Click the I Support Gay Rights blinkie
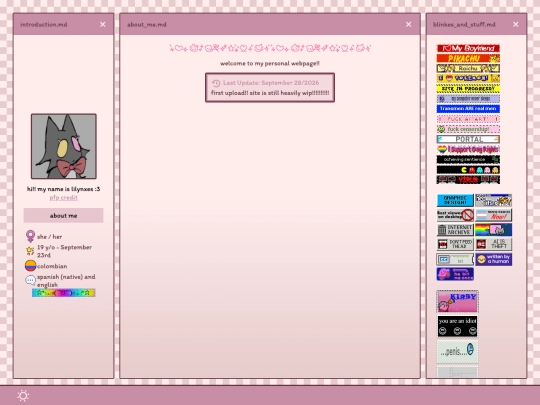This screenshot has height=405, width=540. tap(468, 149)
